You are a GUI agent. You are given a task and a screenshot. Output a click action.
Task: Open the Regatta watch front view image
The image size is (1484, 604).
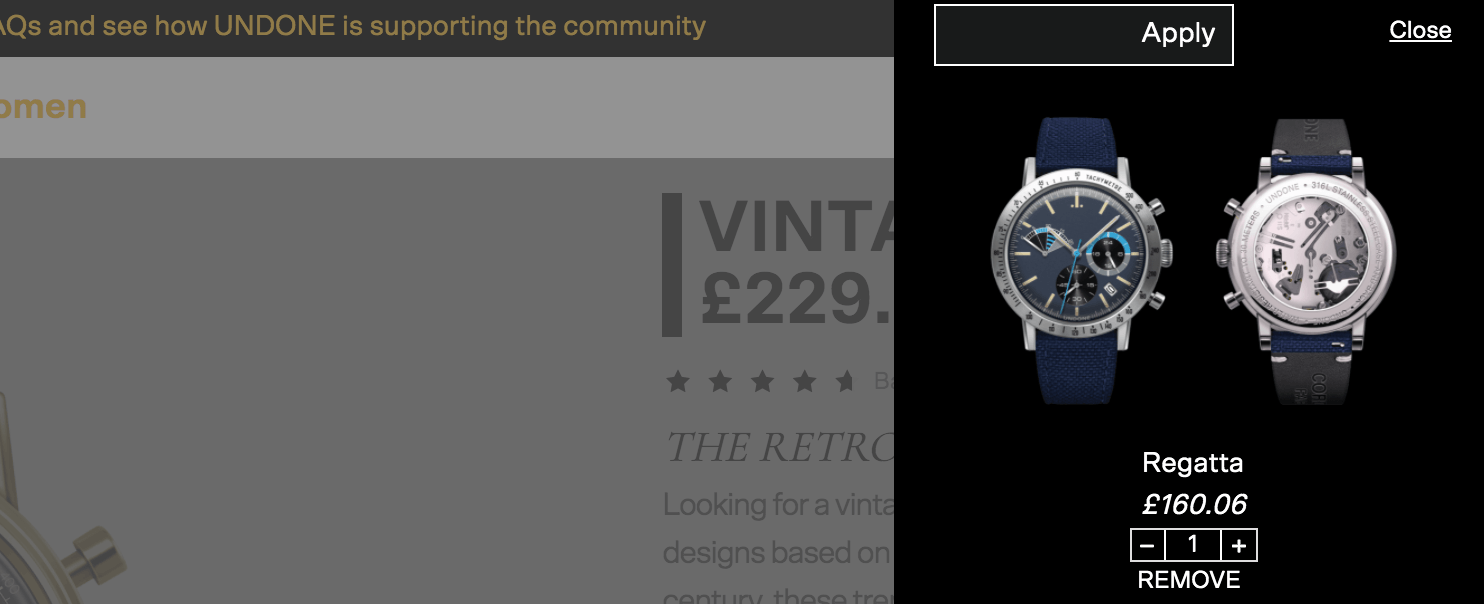[x=1083, y=260]
